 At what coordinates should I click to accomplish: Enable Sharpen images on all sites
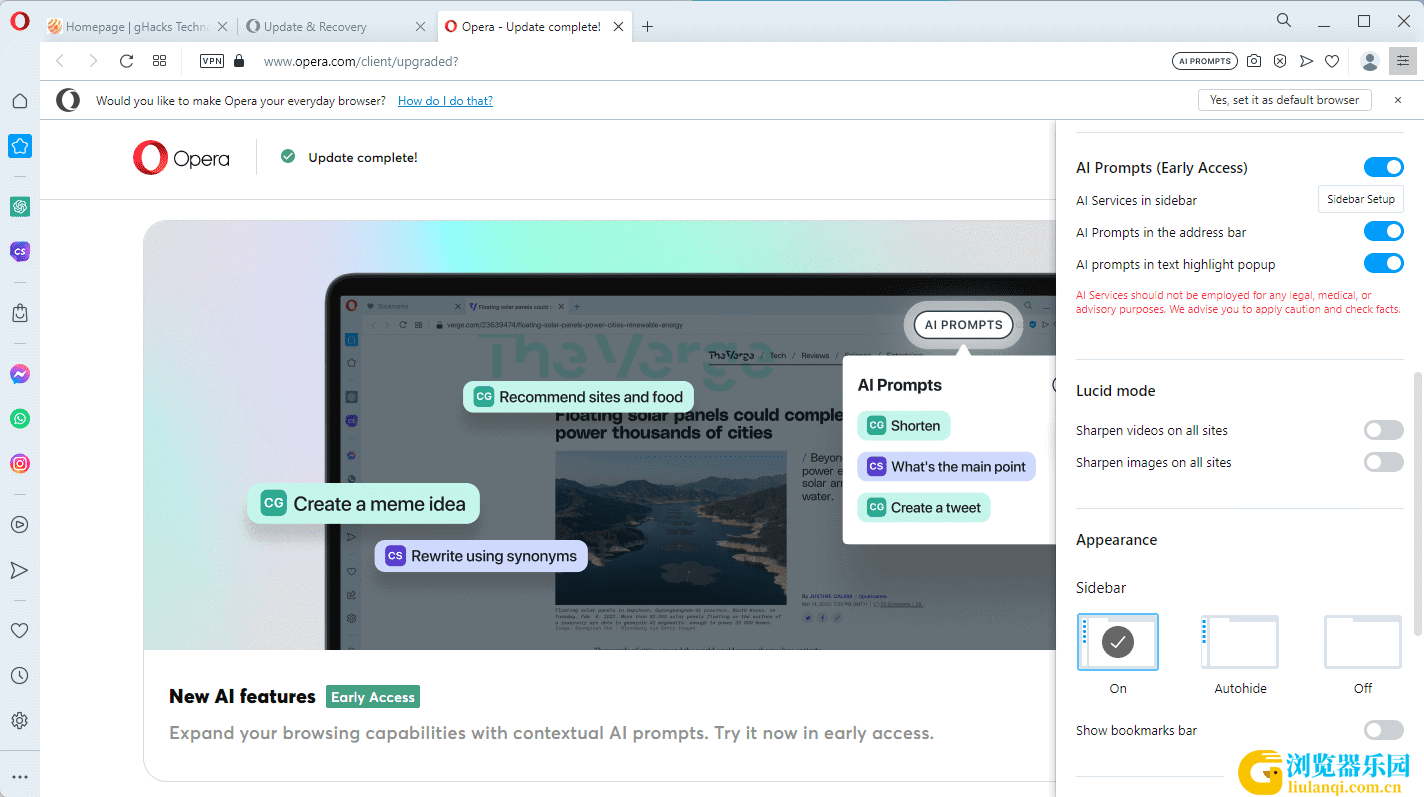coord(1384,462)
